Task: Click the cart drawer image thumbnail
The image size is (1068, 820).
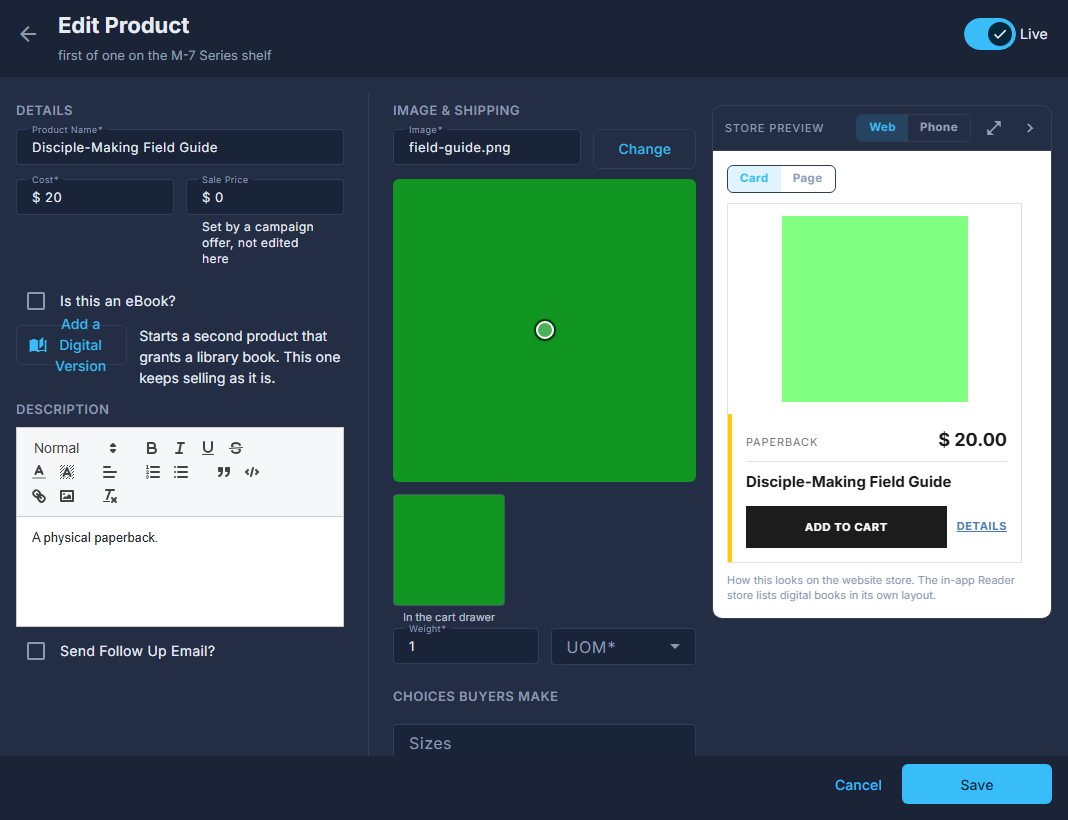Action: click(x=449, y=550)
